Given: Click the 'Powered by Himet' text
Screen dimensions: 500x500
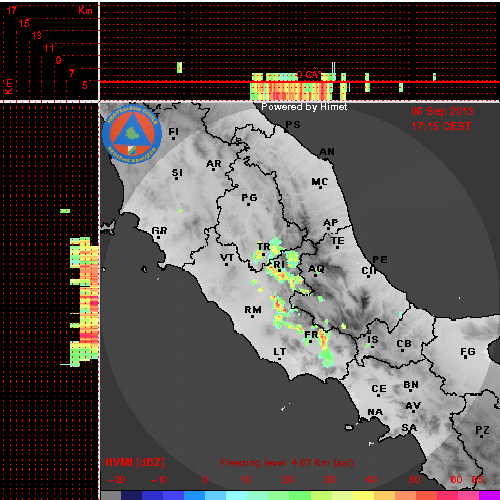Looking at the screenshot, I should (x=304, y=107).
